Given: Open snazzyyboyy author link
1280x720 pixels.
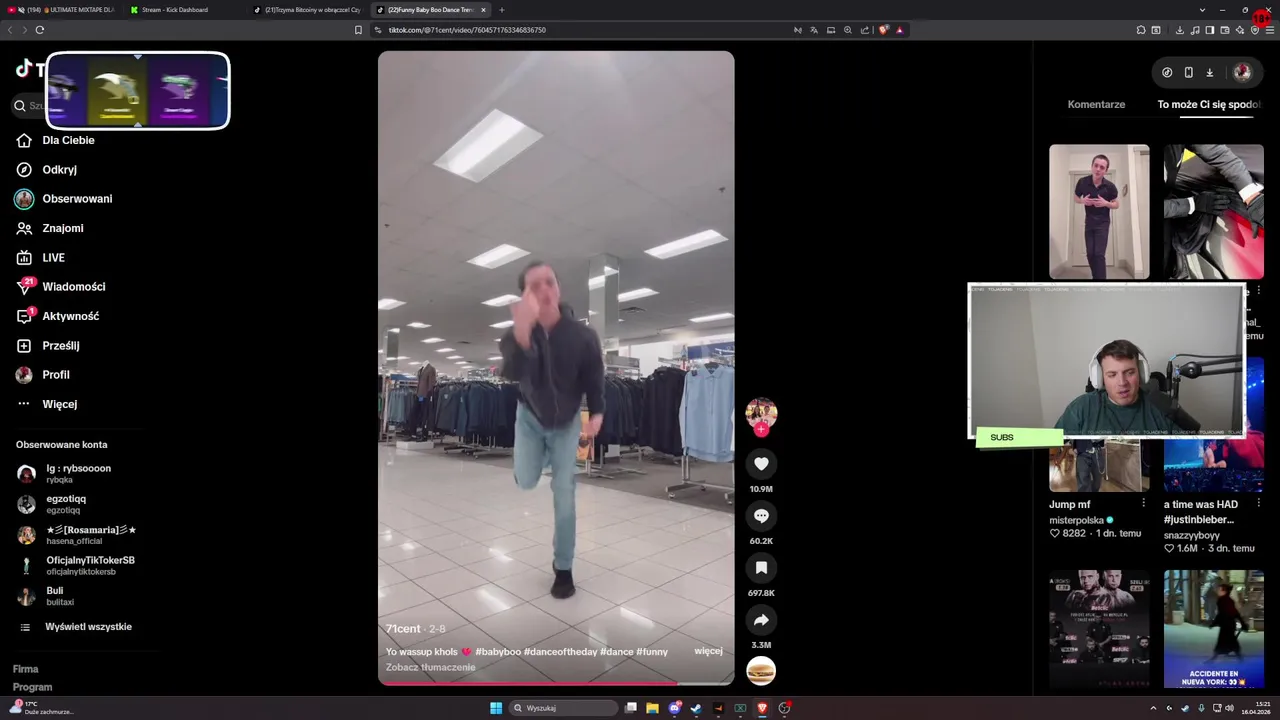Looking at the screenshot, I should coord(1193,535).
